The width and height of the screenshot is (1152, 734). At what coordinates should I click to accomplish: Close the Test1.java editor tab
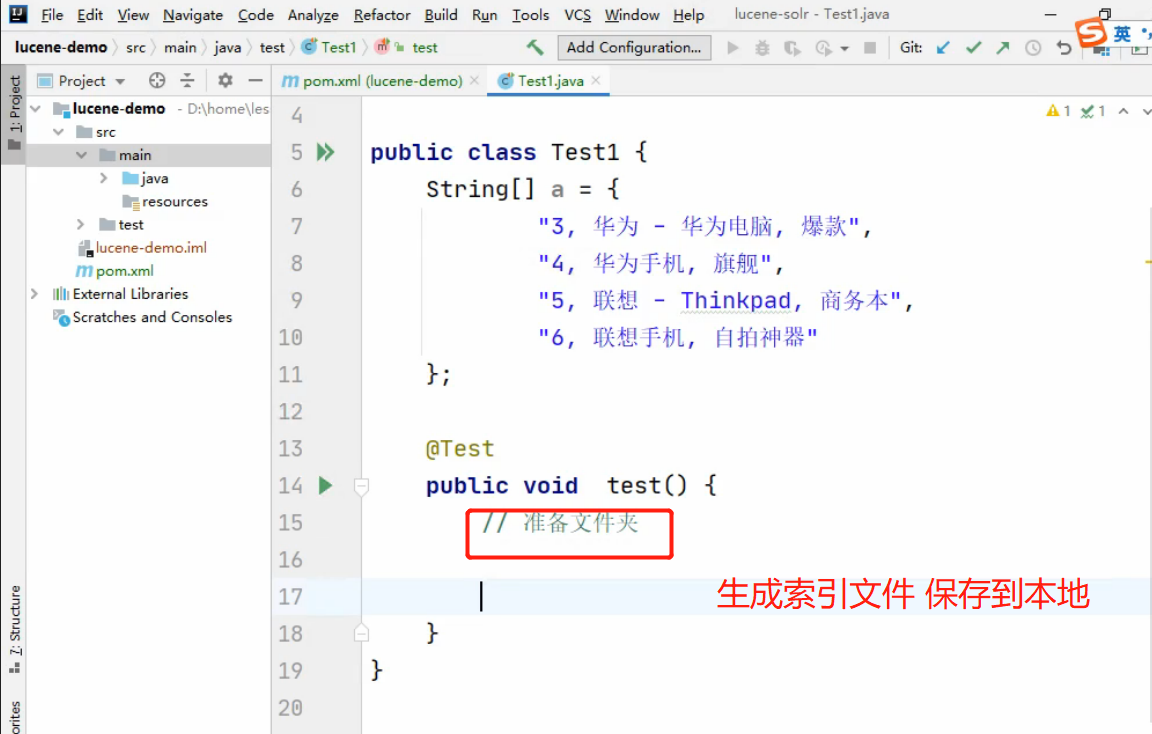tap(596, 80)
